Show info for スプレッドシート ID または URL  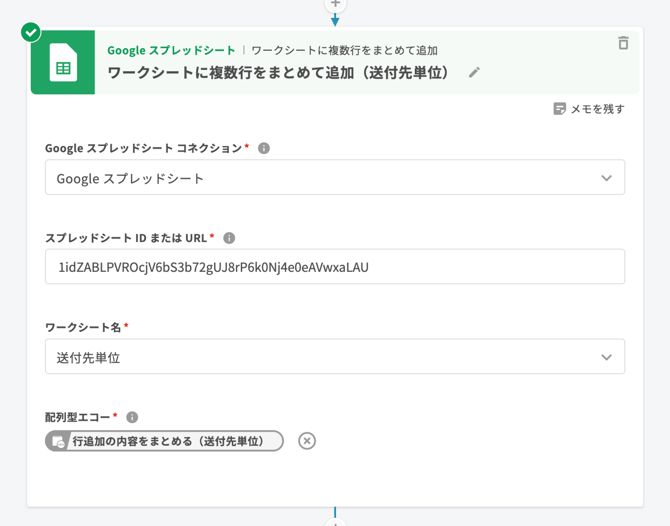point(229,238)
